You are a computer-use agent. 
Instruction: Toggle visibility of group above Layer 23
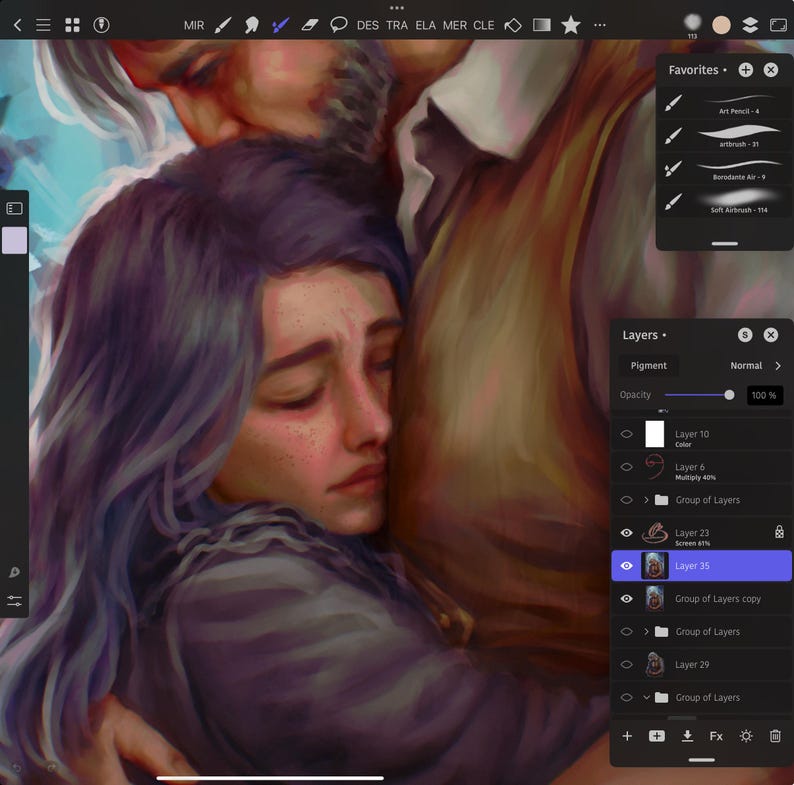click(626, 500)
